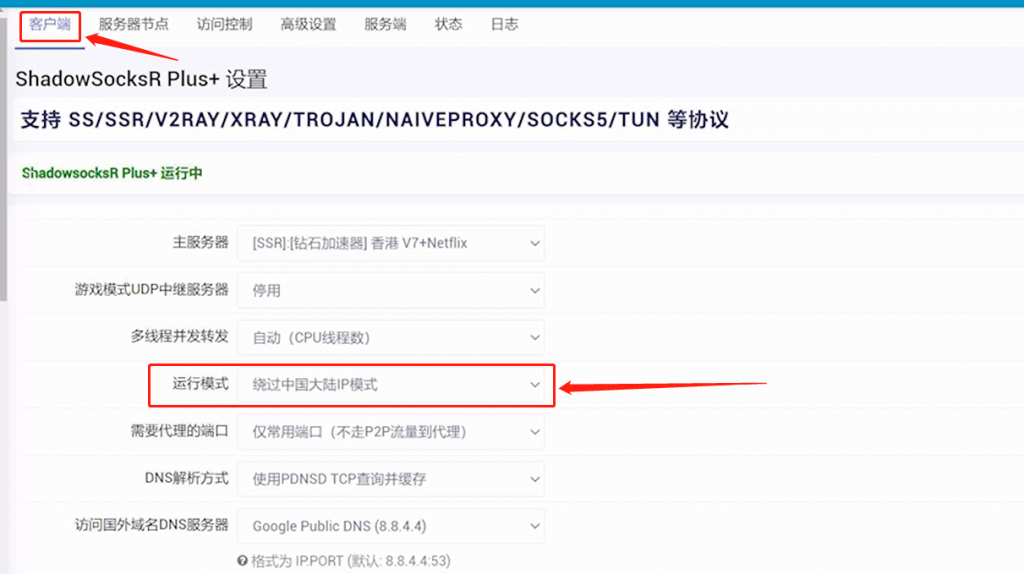The height and width of the screenshot is (574, 1024).
Task: Open the 访问控制 tab
Action: pyautogui.click(x=225, y=25)
